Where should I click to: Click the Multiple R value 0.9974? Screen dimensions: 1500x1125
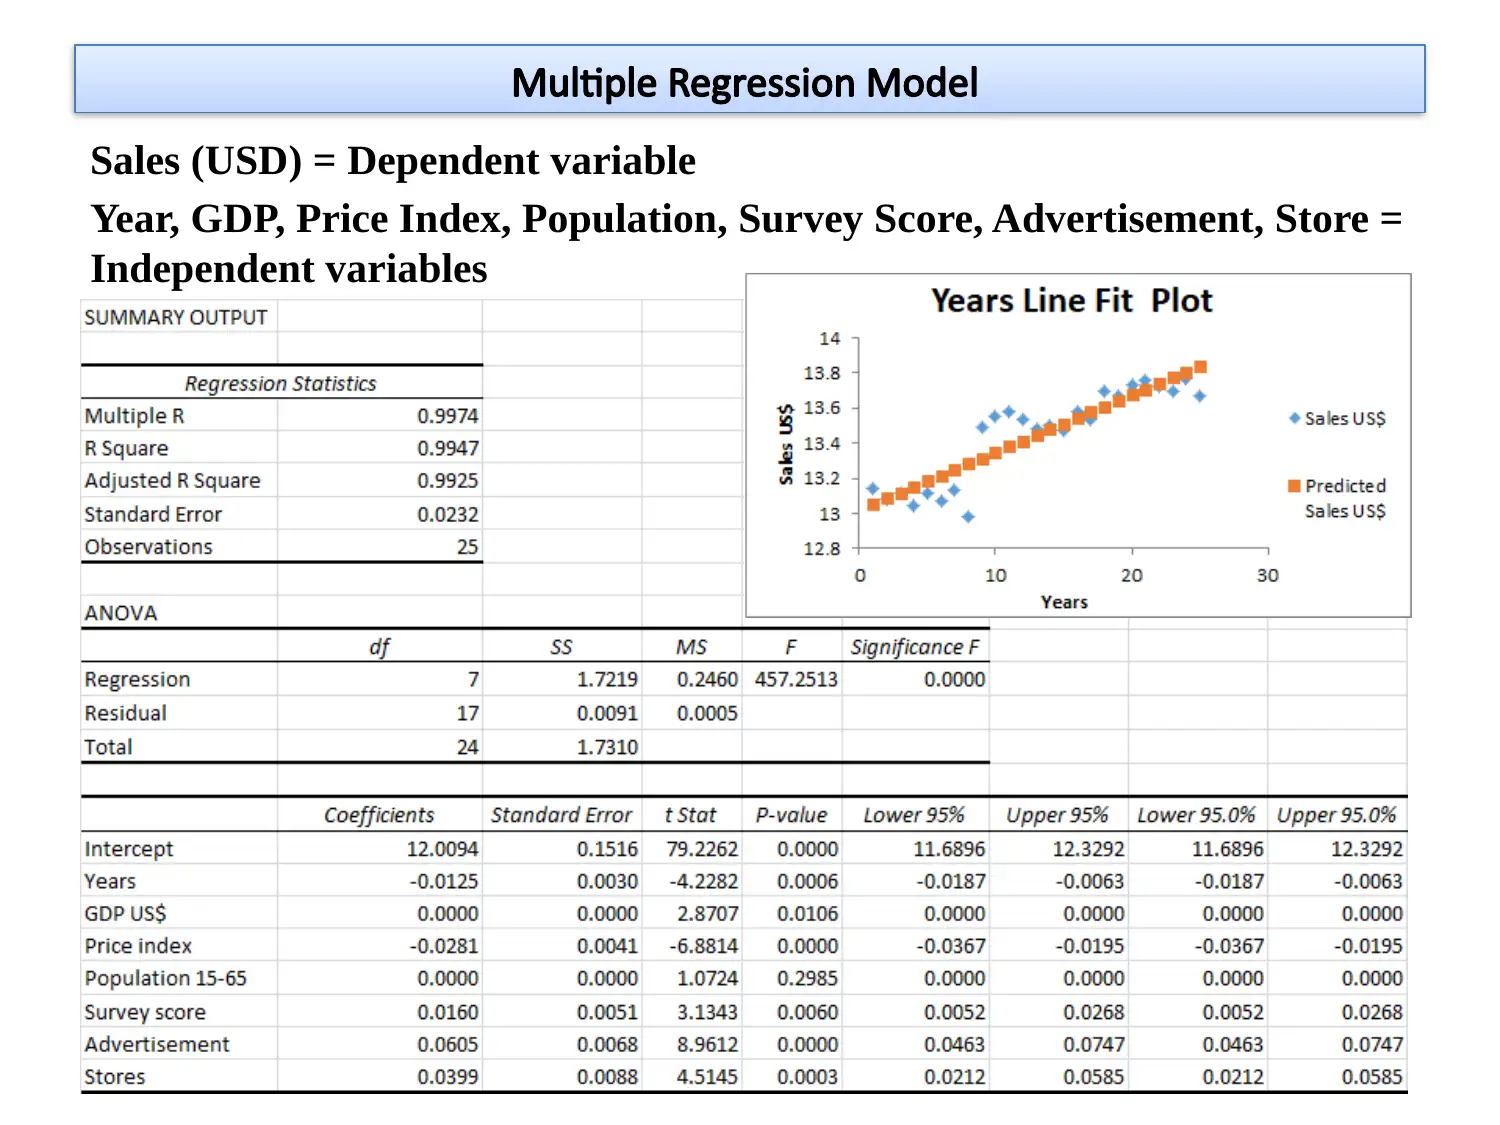448,416
